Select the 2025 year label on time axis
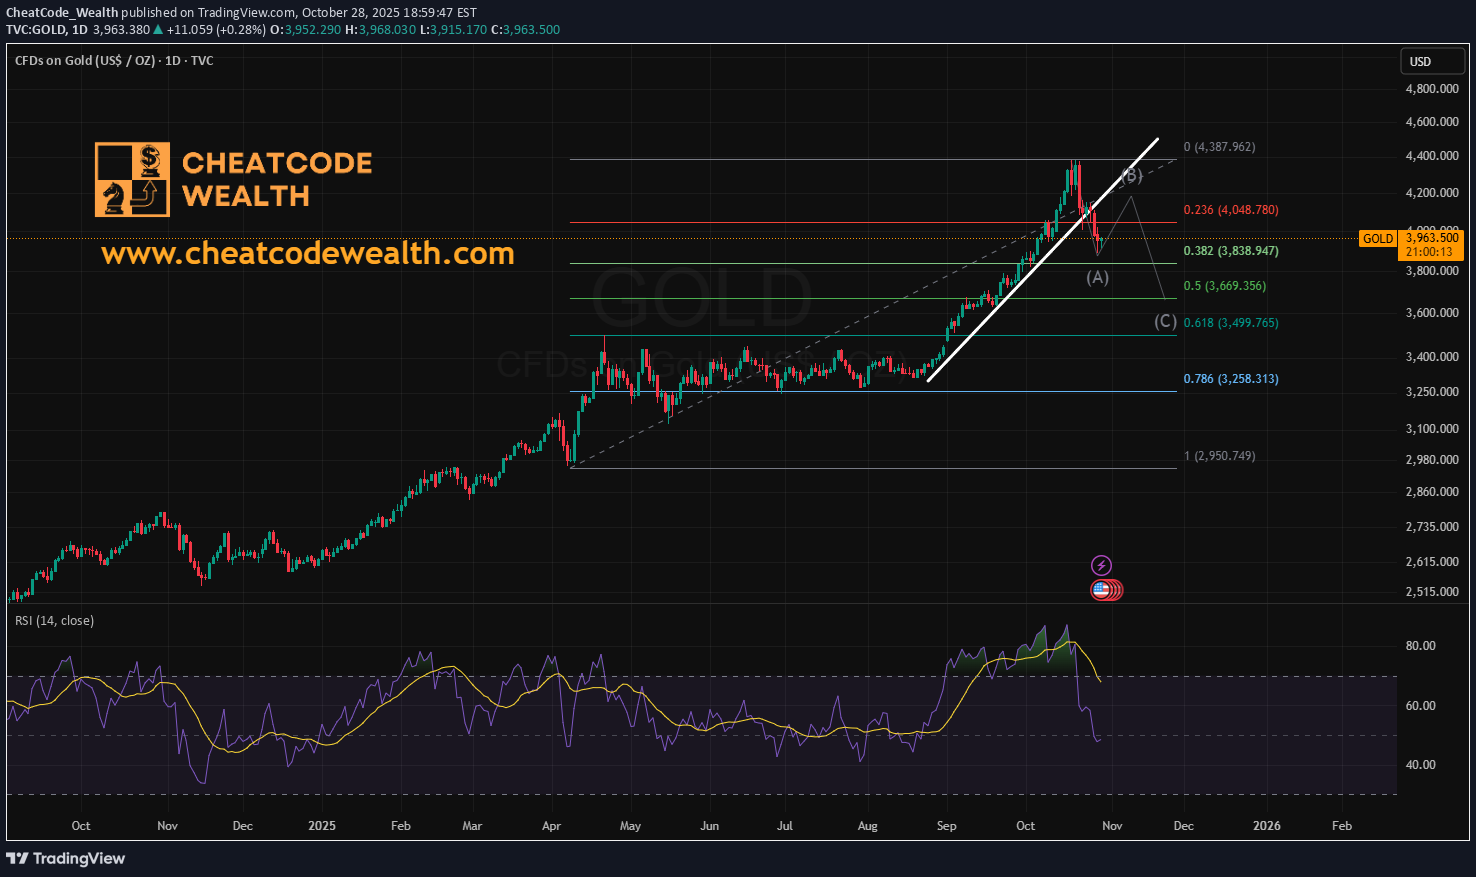 click(x=321, y=826)
